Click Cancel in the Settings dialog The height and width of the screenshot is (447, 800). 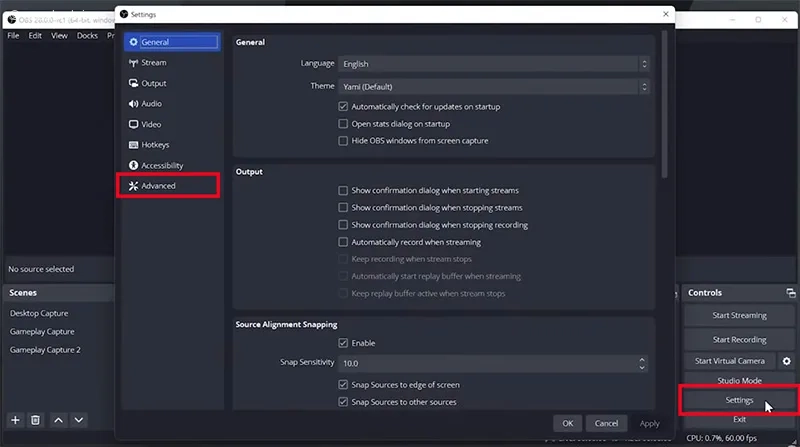pos(606,424)
